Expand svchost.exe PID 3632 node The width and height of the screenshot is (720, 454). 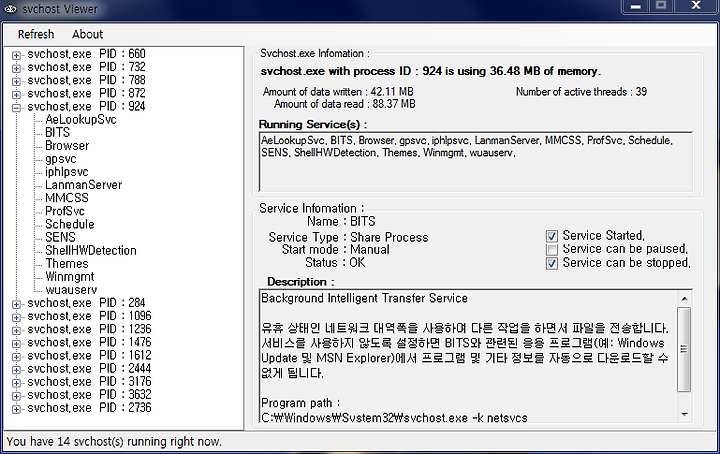pyautogui.click(x=17, y=396)
